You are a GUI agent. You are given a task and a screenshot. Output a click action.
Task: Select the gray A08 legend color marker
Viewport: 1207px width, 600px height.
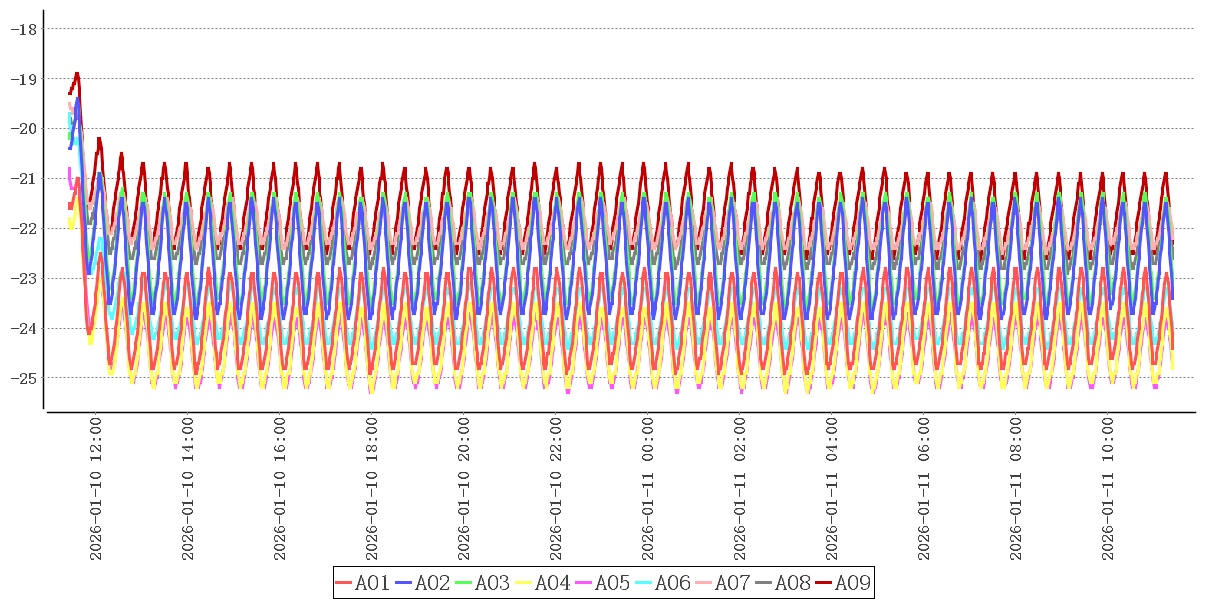(x=764, y=583)
